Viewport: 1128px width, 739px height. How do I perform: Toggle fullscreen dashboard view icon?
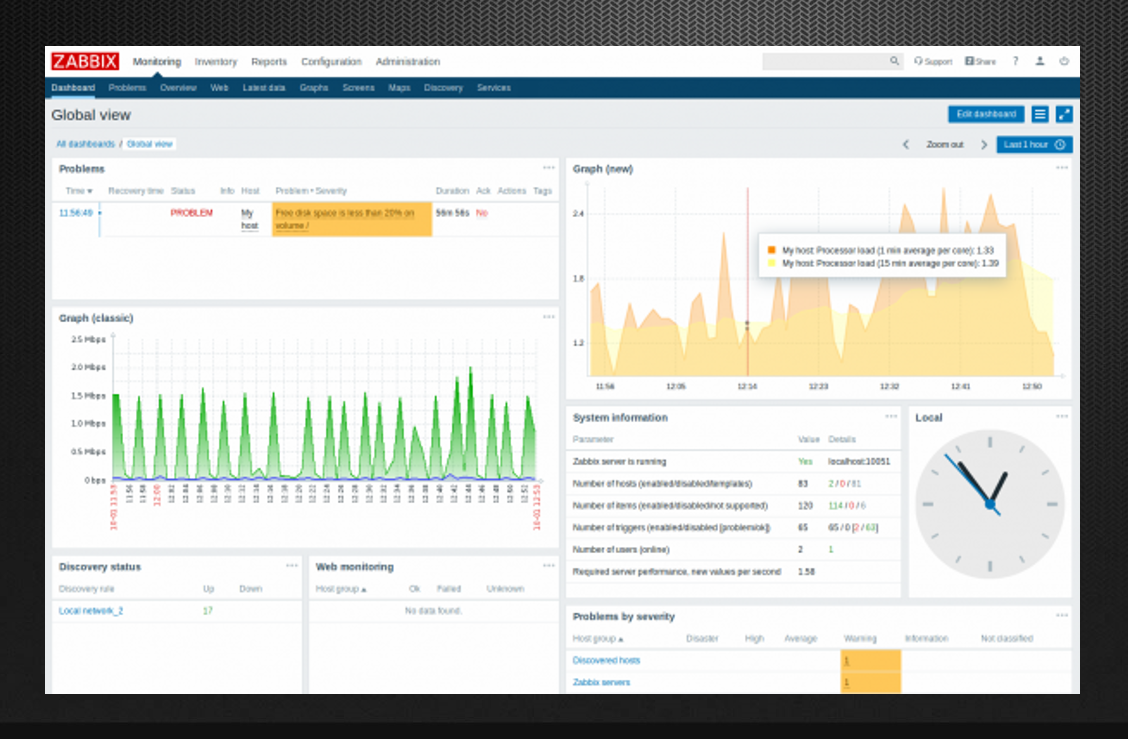(x=1064, y=115)
